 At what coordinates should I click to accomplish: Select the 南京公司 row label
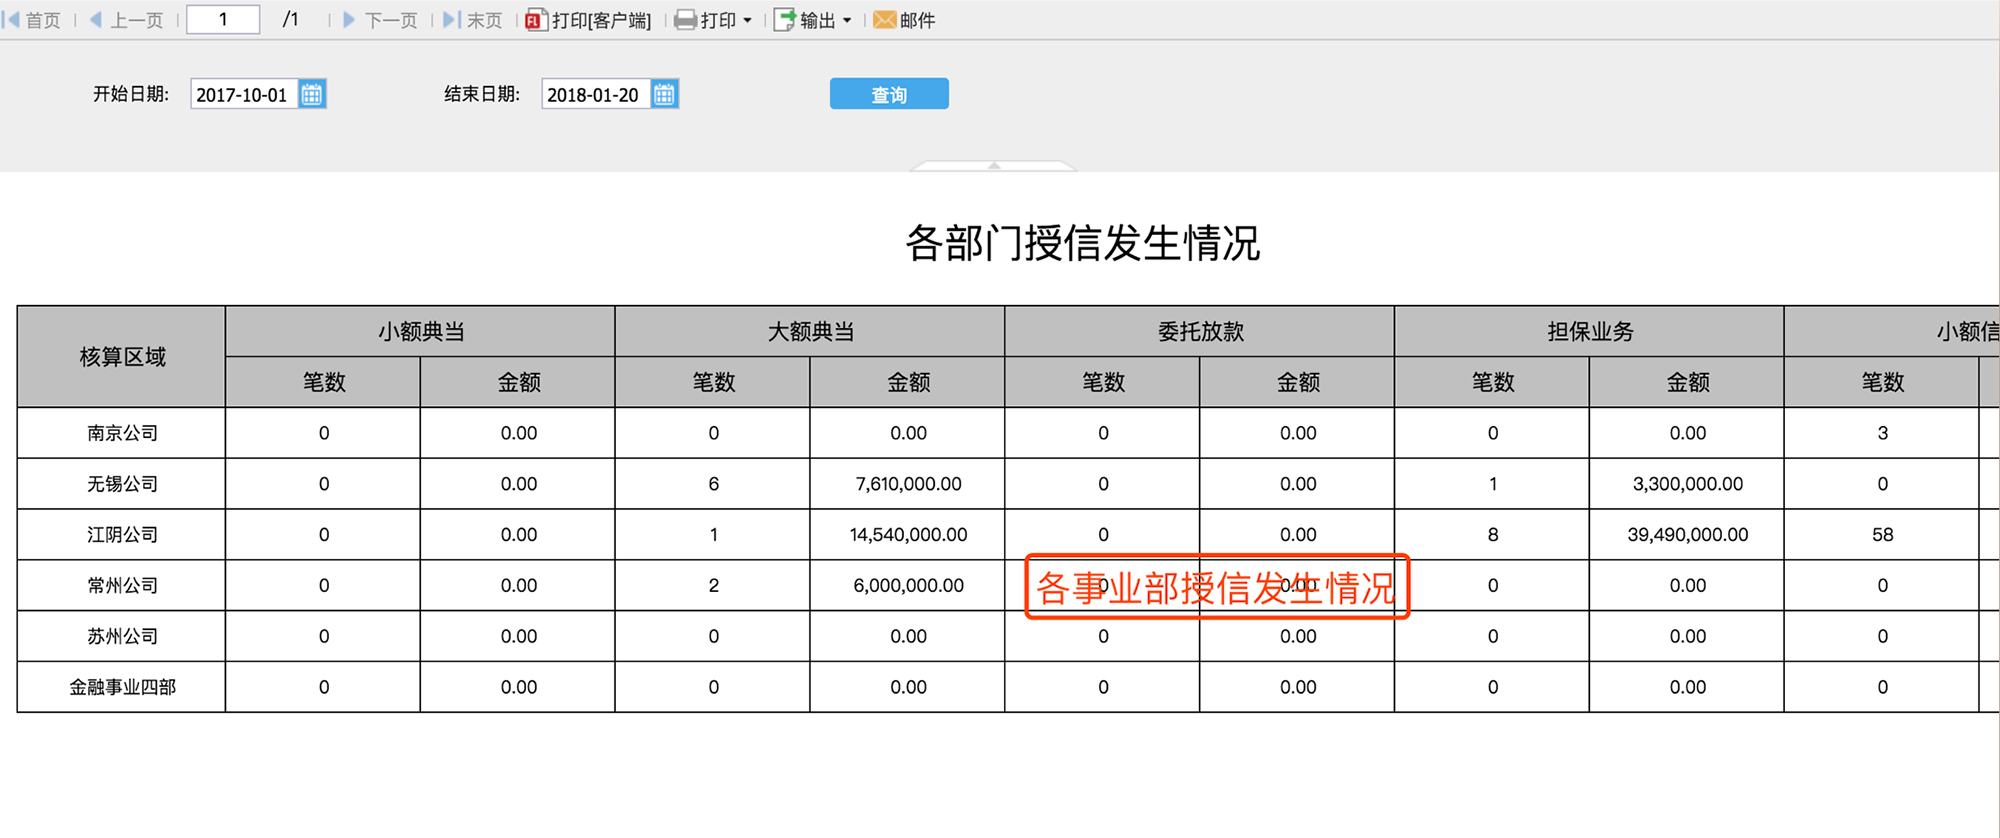(x=121, y=433)
